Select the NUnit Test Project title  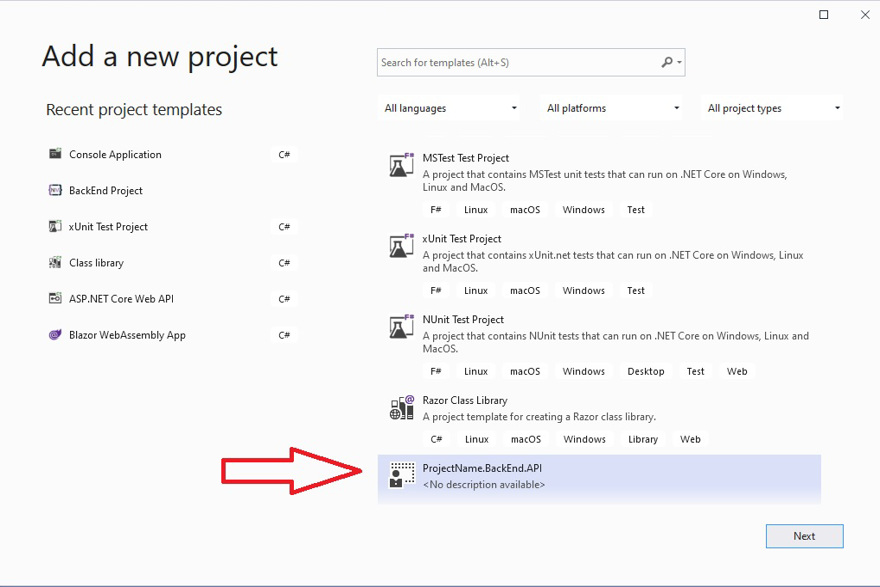463,319
